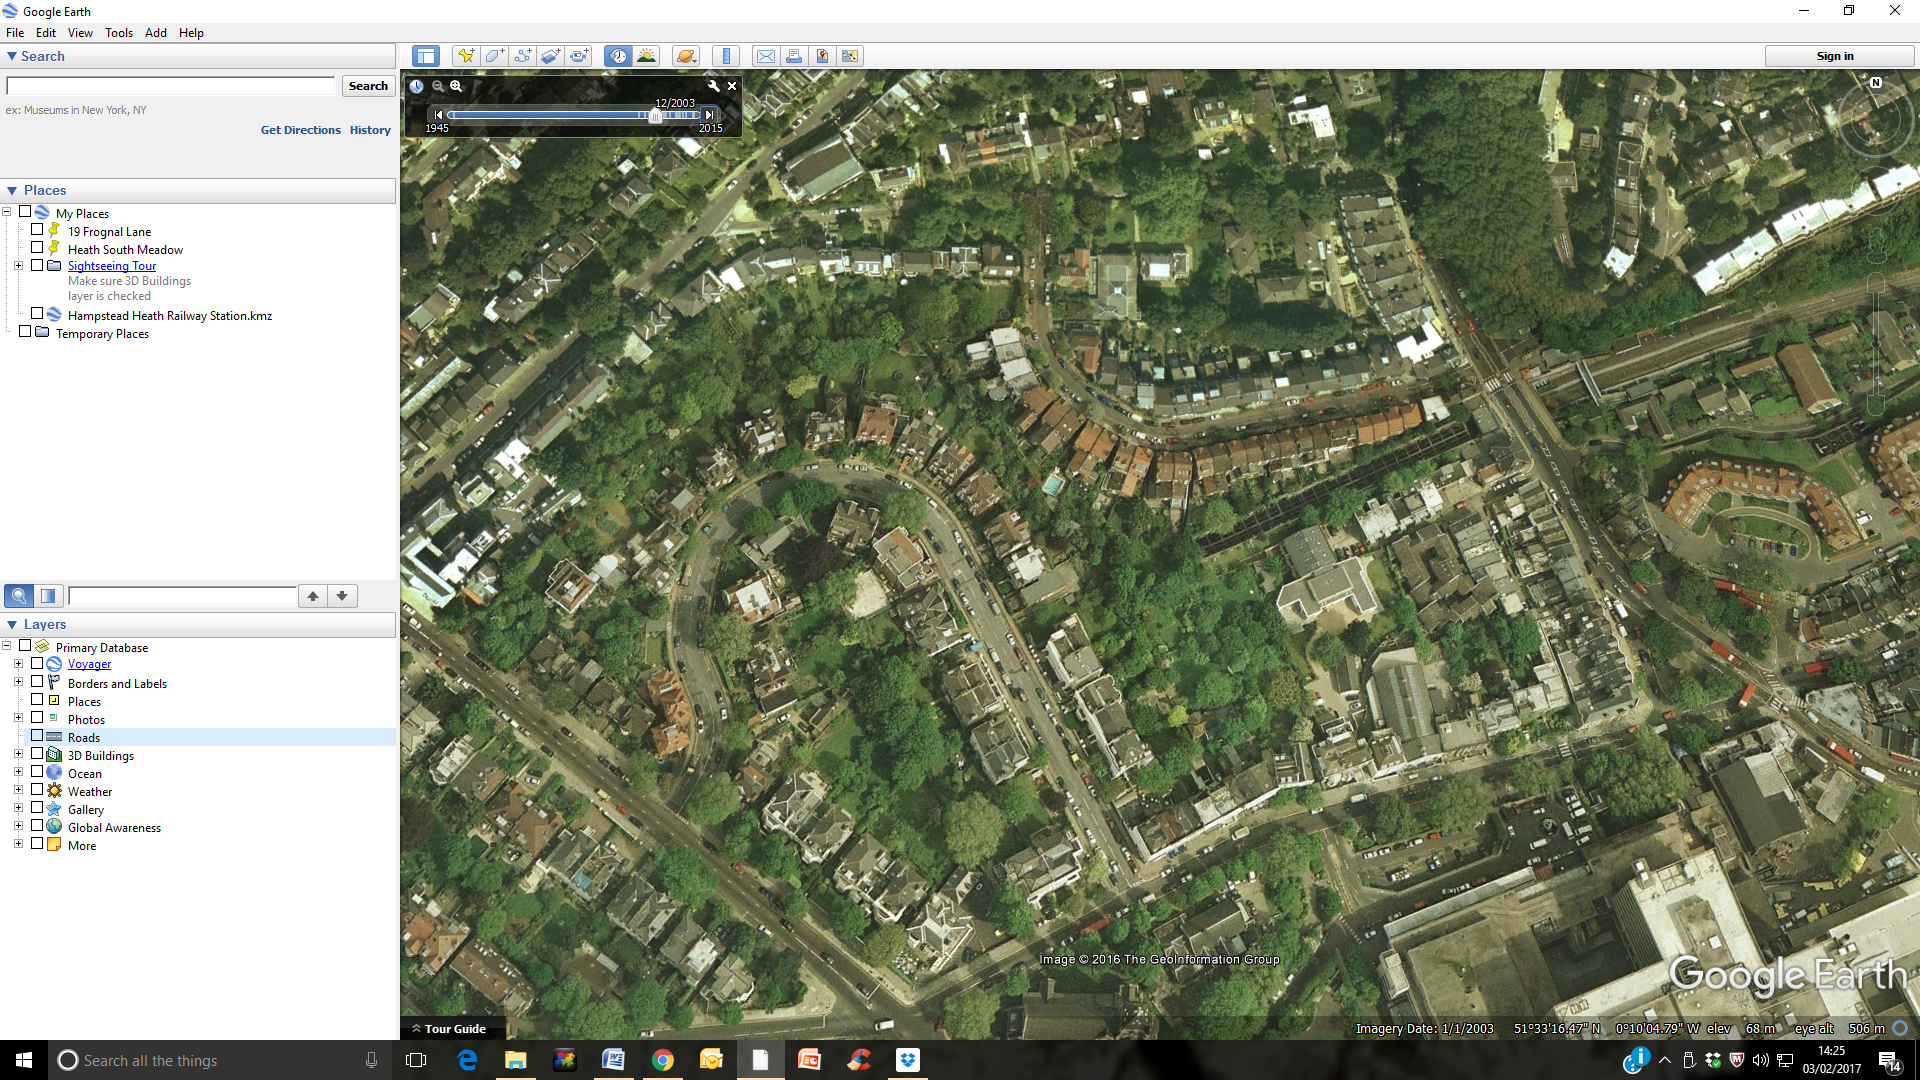Click the places filter input field
This screenshot has height=1080, width=1920.
[x=183, y=596]
